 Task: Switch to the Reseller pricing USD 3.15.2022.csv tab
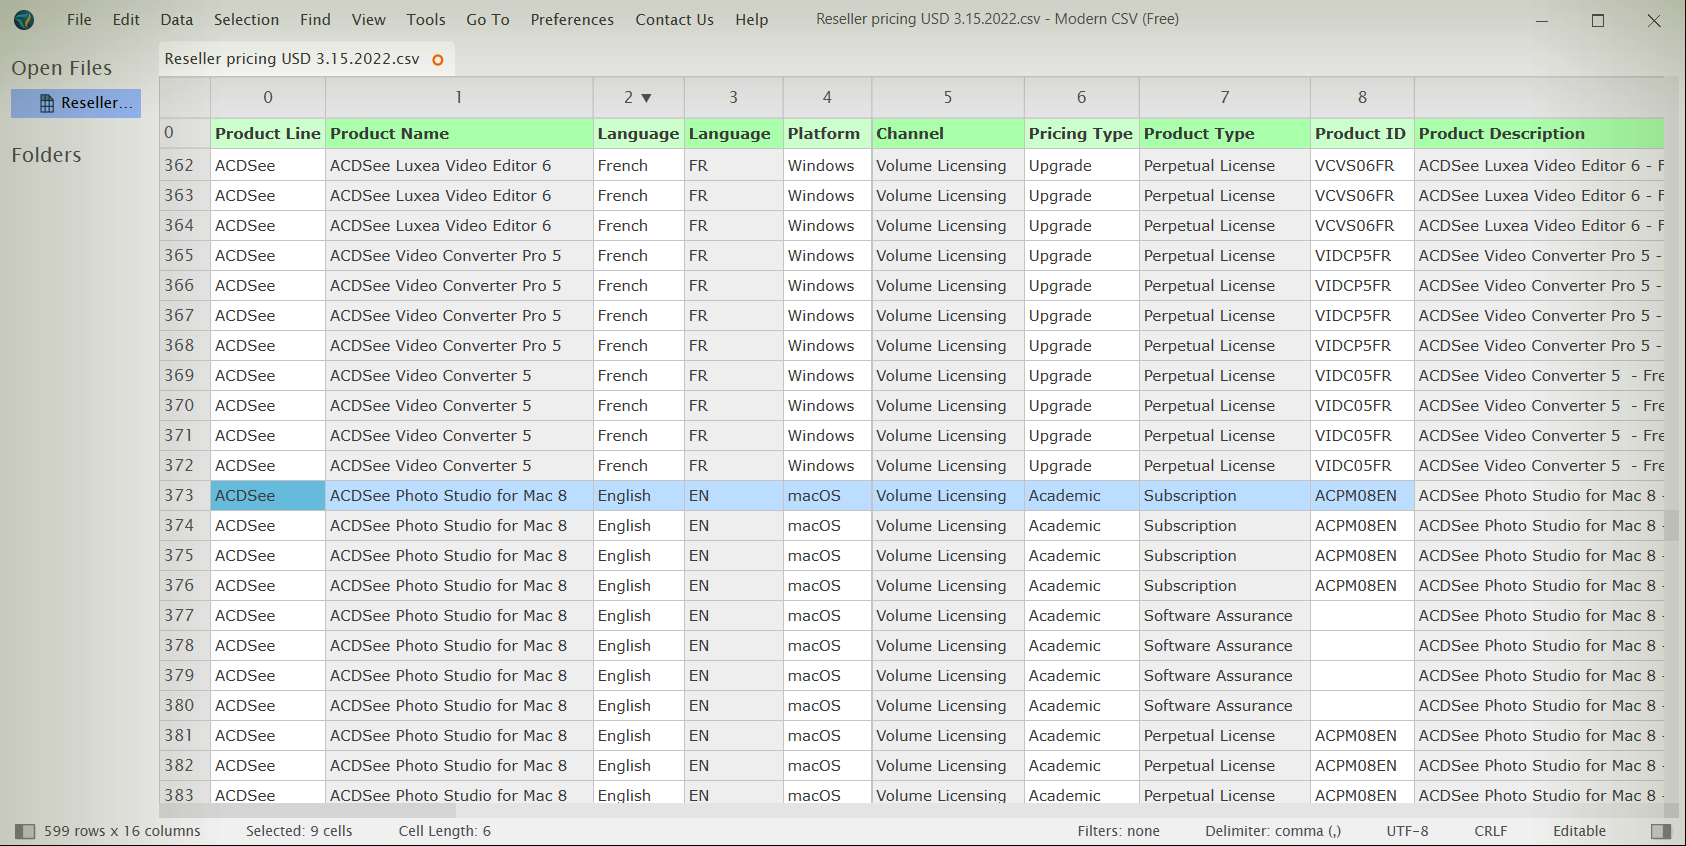(292, 59)
